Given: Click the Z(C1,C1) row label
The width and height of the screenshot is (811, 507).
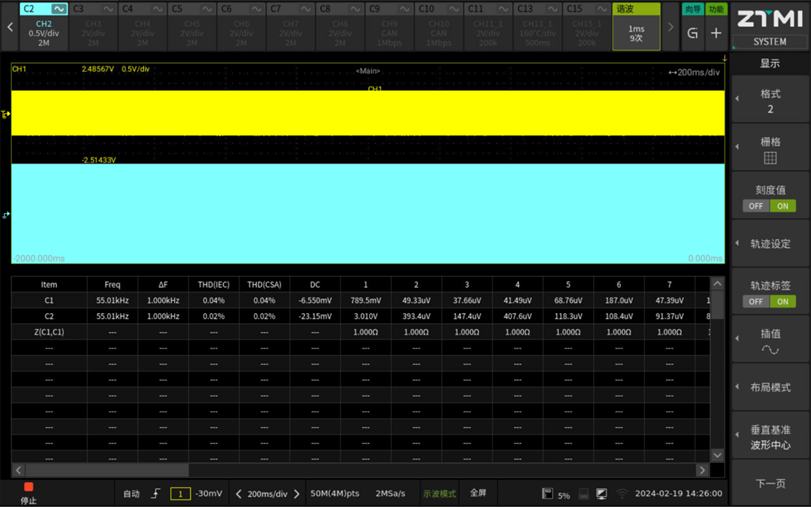Looking at the screenshot, I should [x=49, y=332].
